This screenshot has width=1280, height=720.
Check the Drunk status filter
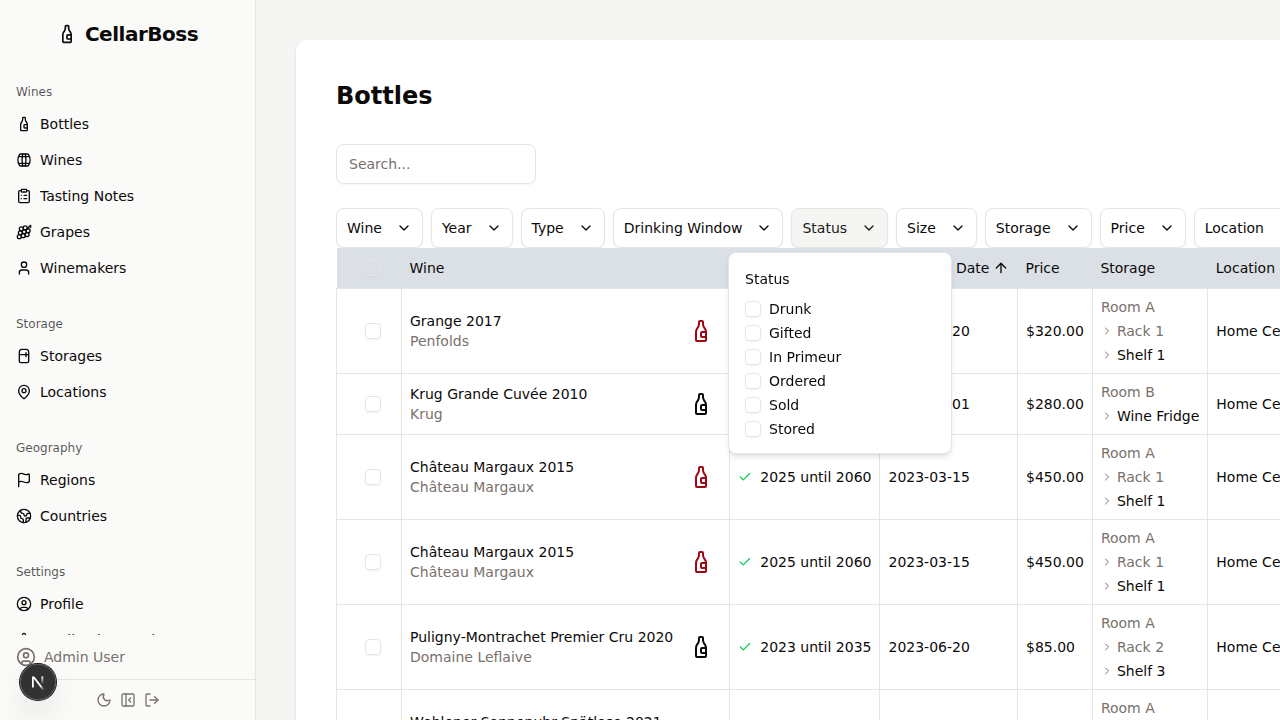pyautogui.click(x=752, y=308)
